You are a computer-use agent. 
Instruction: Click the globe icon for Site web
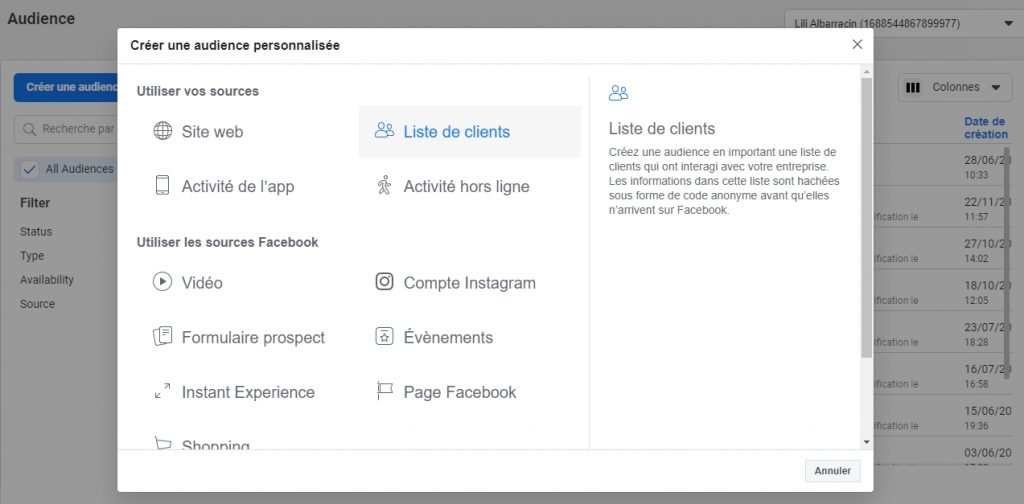click(163, 131)
